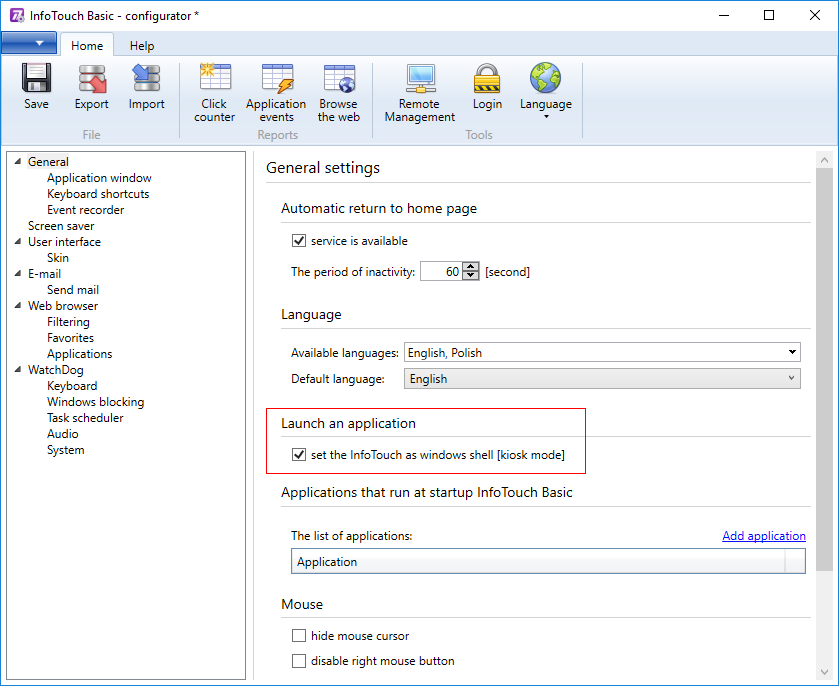The image size is (839, 686).
Task: Open the Default language dropdown
Action: click(x=602, y=379)
